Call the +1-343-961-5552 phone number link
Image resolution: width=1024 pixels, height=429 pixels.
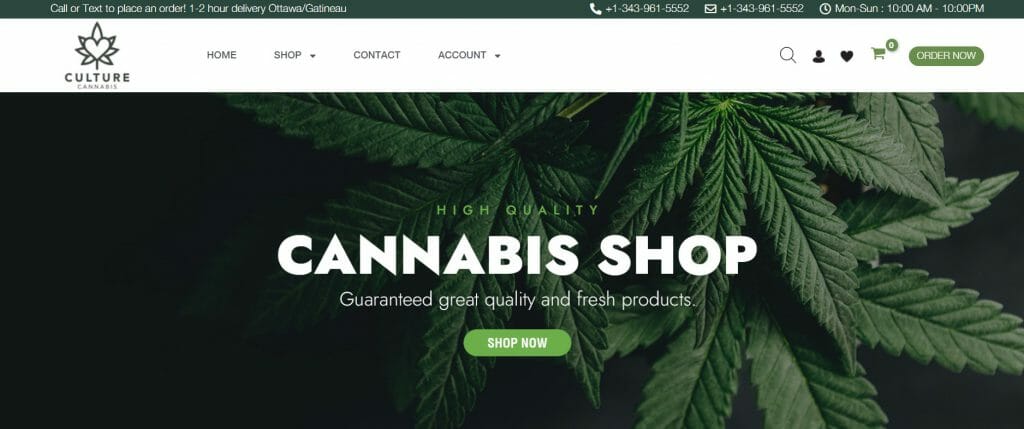pyautogui.click(x=647, y=8)
